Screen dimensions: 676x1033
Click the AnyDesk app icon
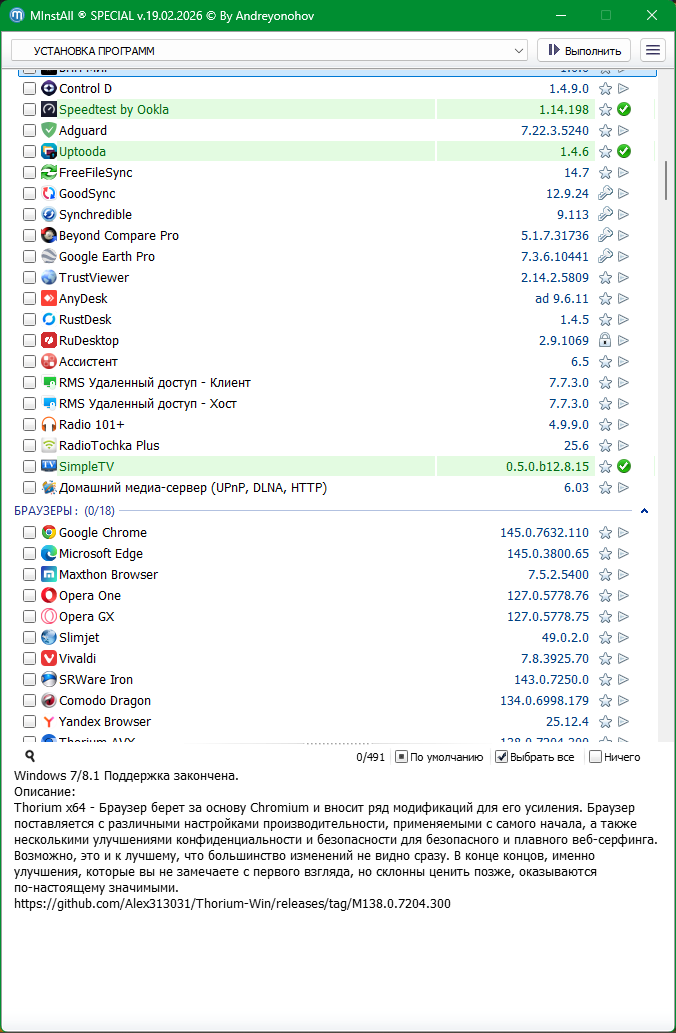coord(49,299)
